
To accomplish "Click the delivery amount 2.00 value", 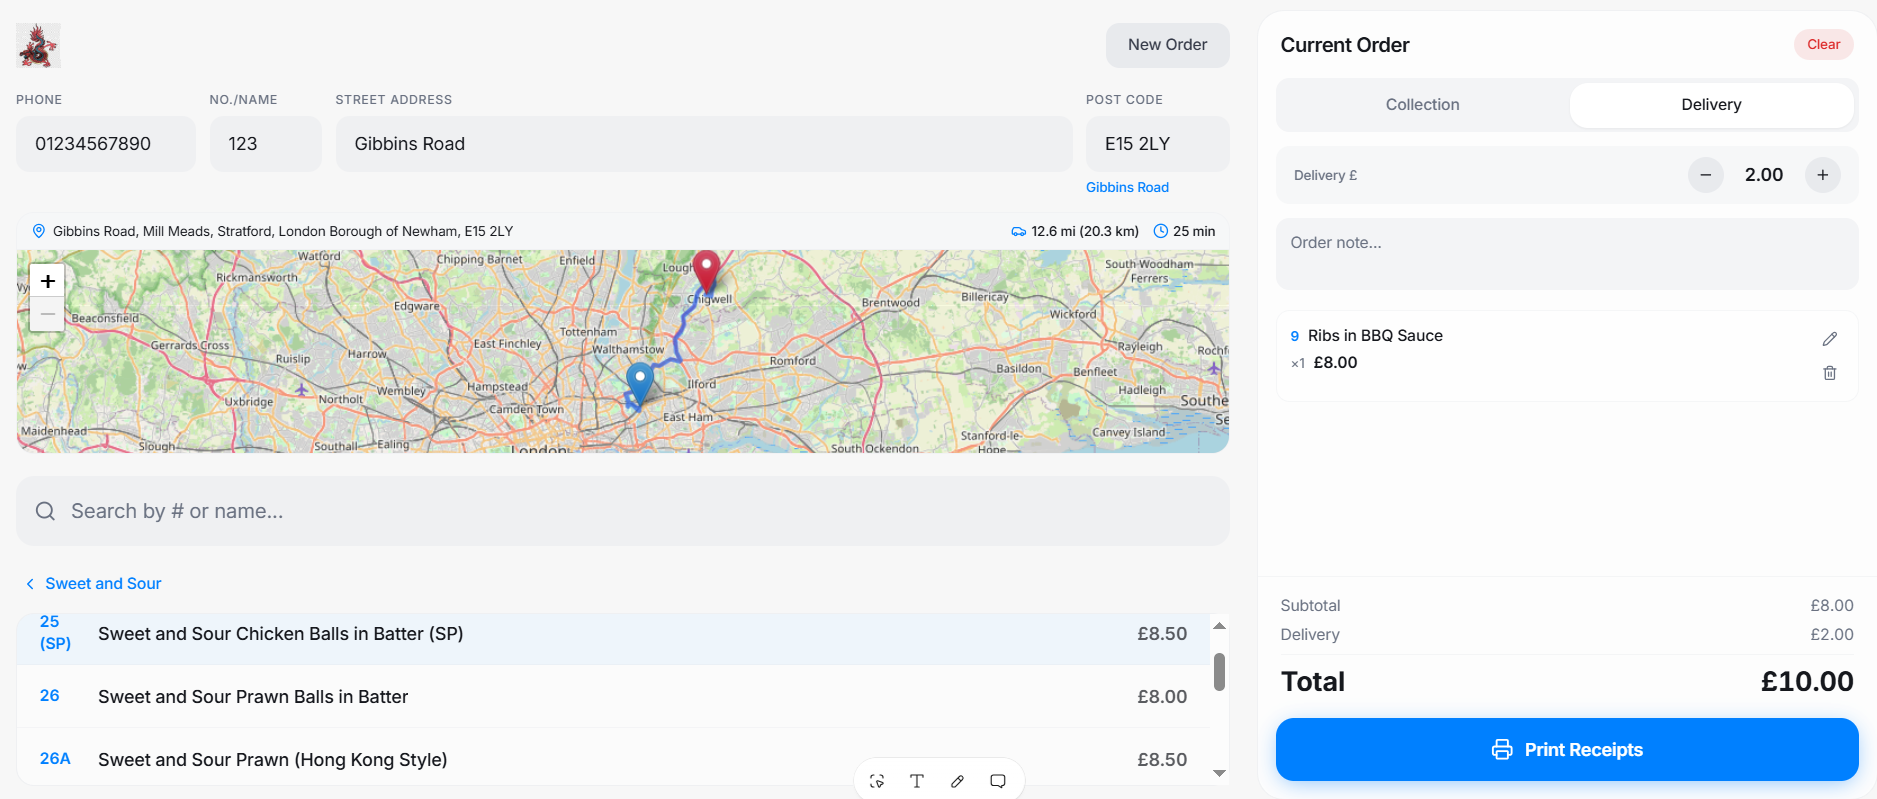I will pyautogui.click(x=1764, y=175).
